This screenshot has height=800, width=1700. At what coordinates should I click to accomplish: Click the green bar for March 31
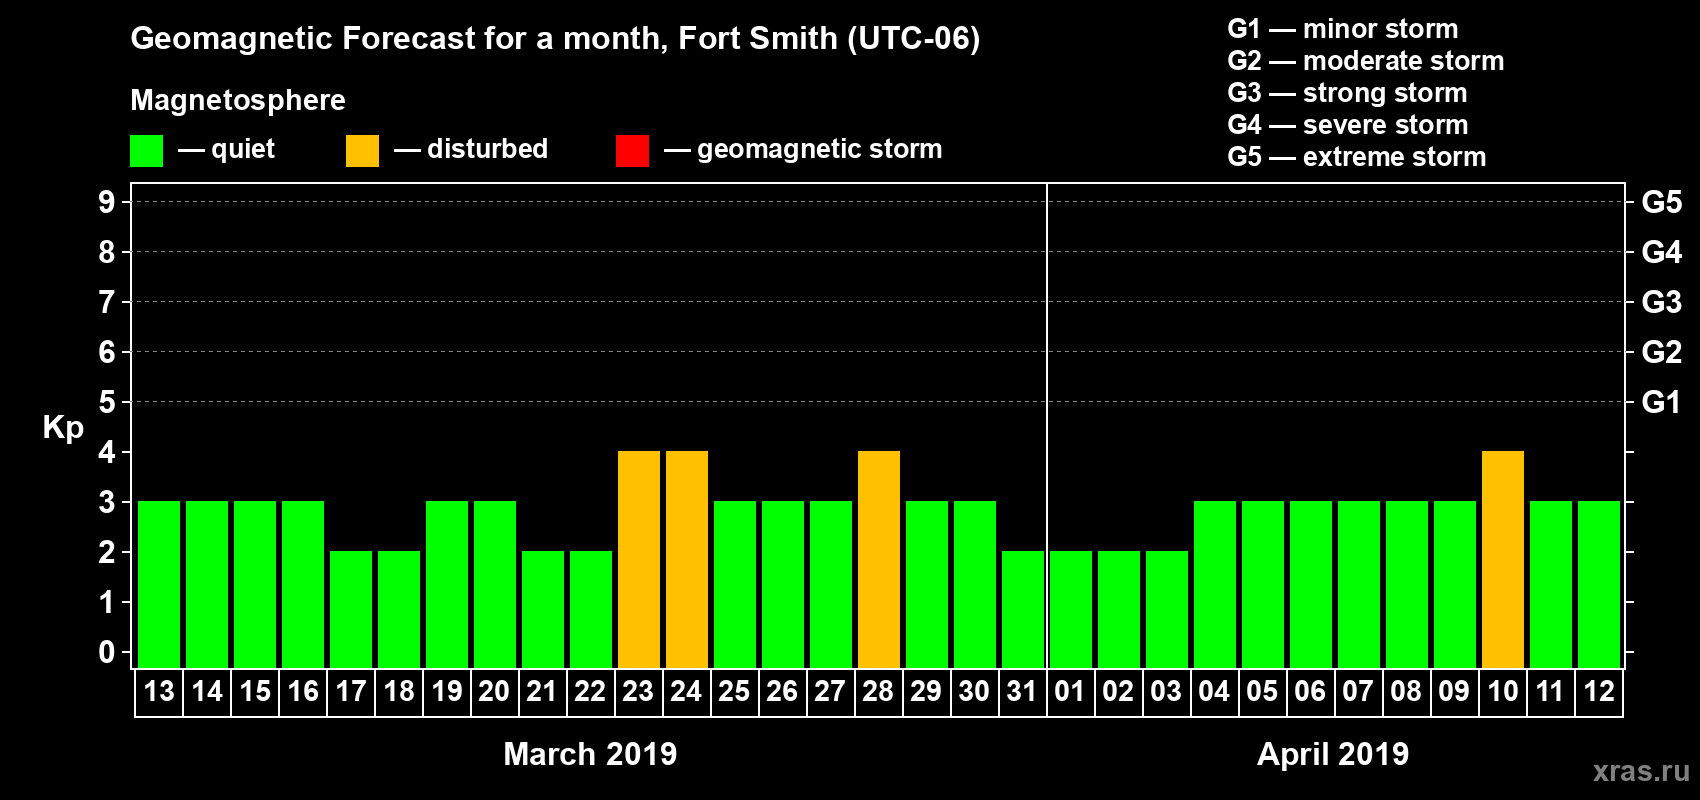pyautogui.click(x=1023, y=609)
